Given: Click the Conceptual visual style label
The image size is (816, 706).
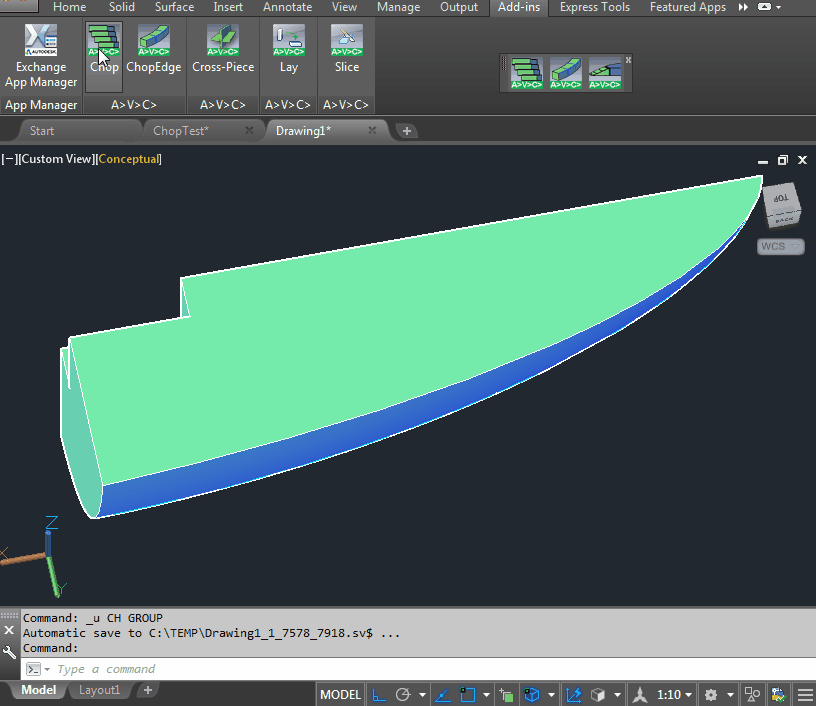Looking at the screenshot, I should click(x=128, y=159).
